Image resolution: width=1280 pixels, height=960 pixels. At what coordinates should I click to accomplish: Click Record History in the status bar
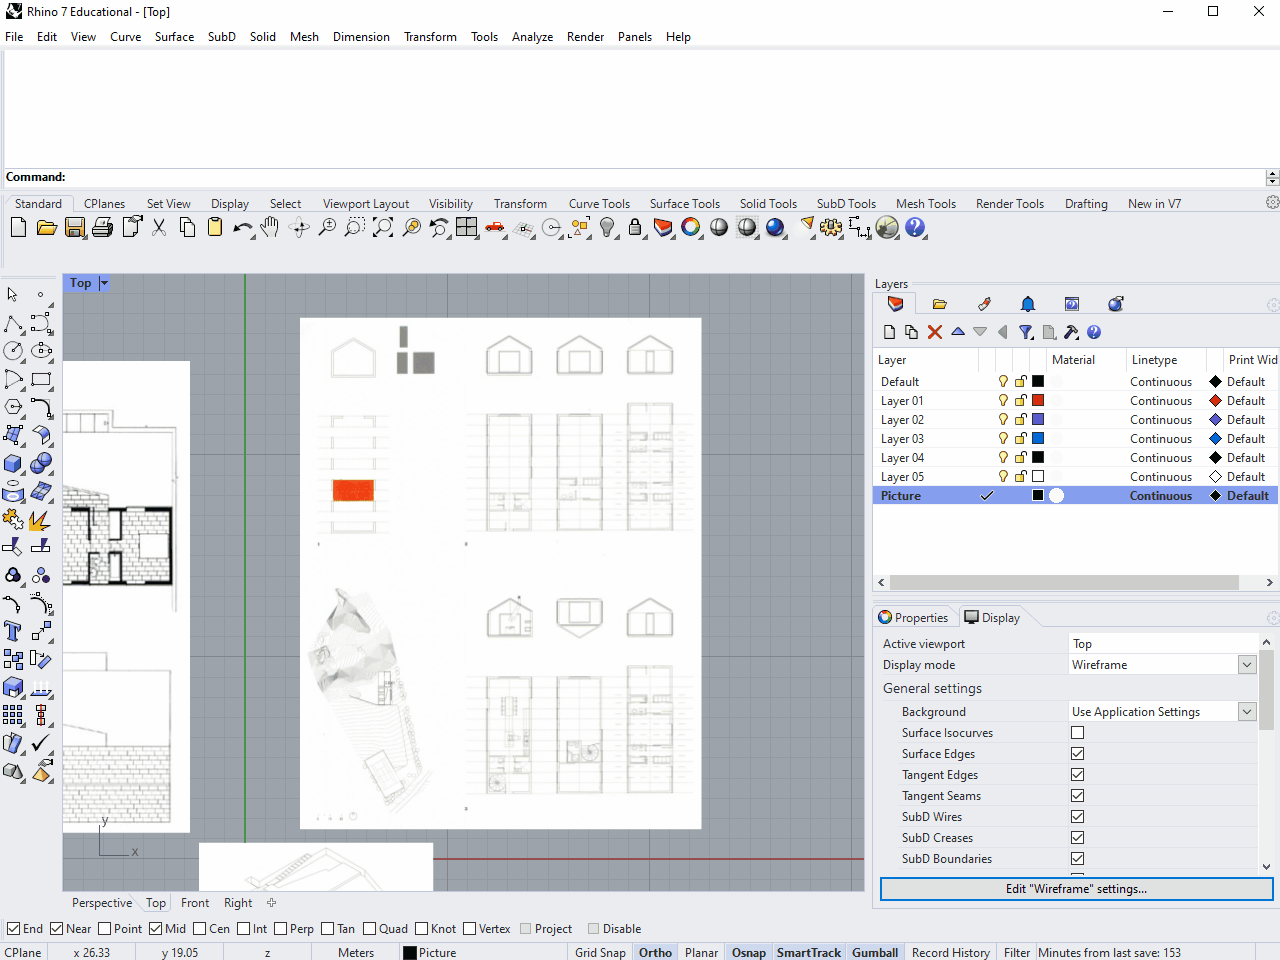coord(950,953)
